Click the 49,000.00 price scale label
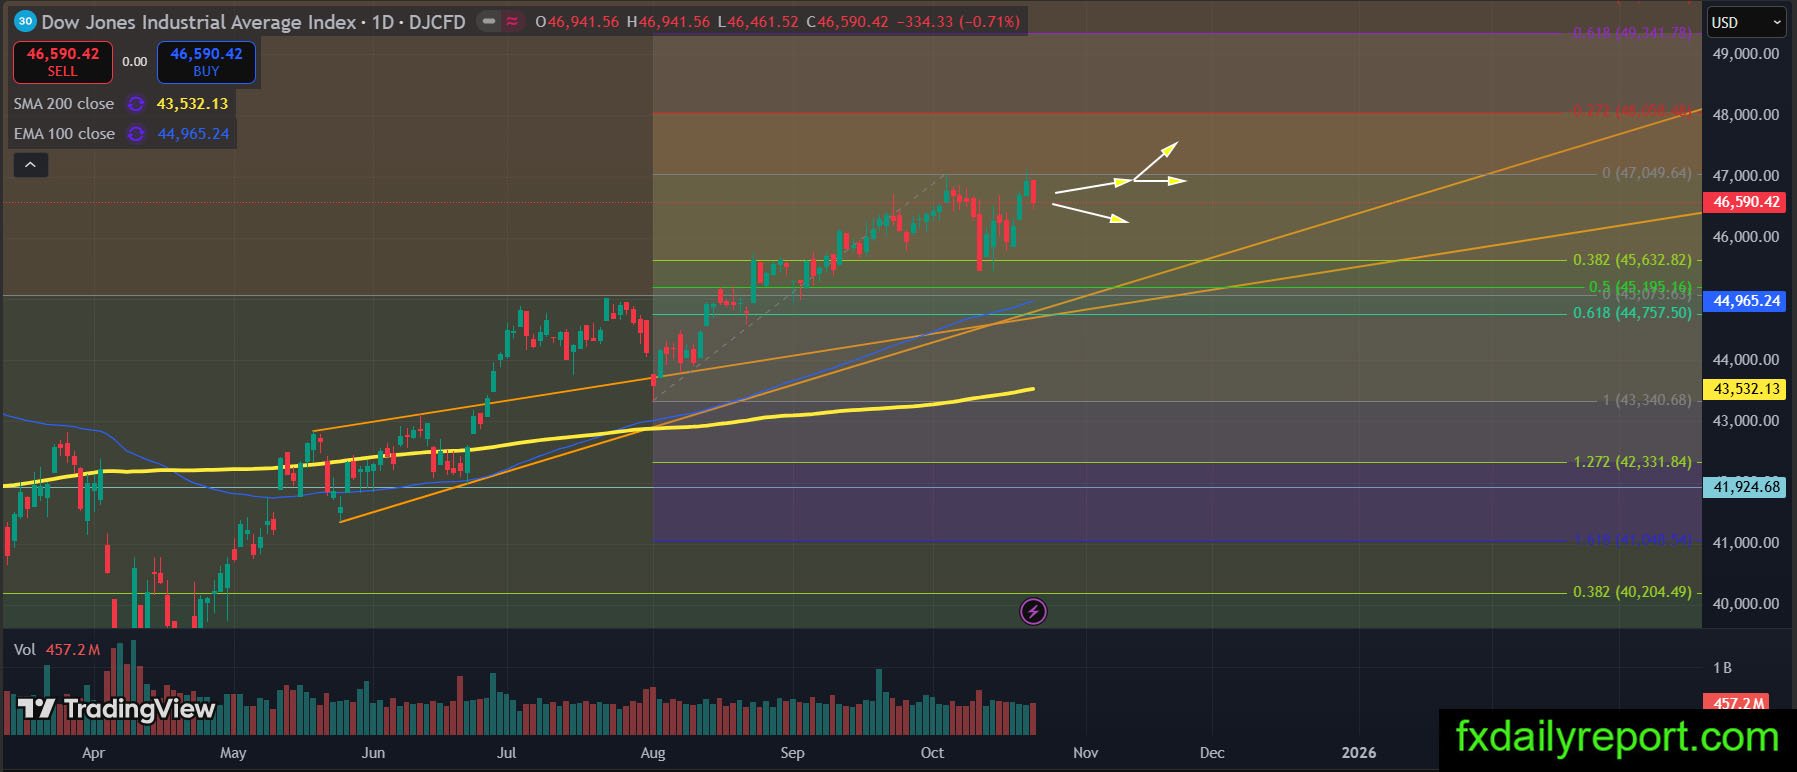This screenshot has height=772, width=1797. tap(1746, 54)
